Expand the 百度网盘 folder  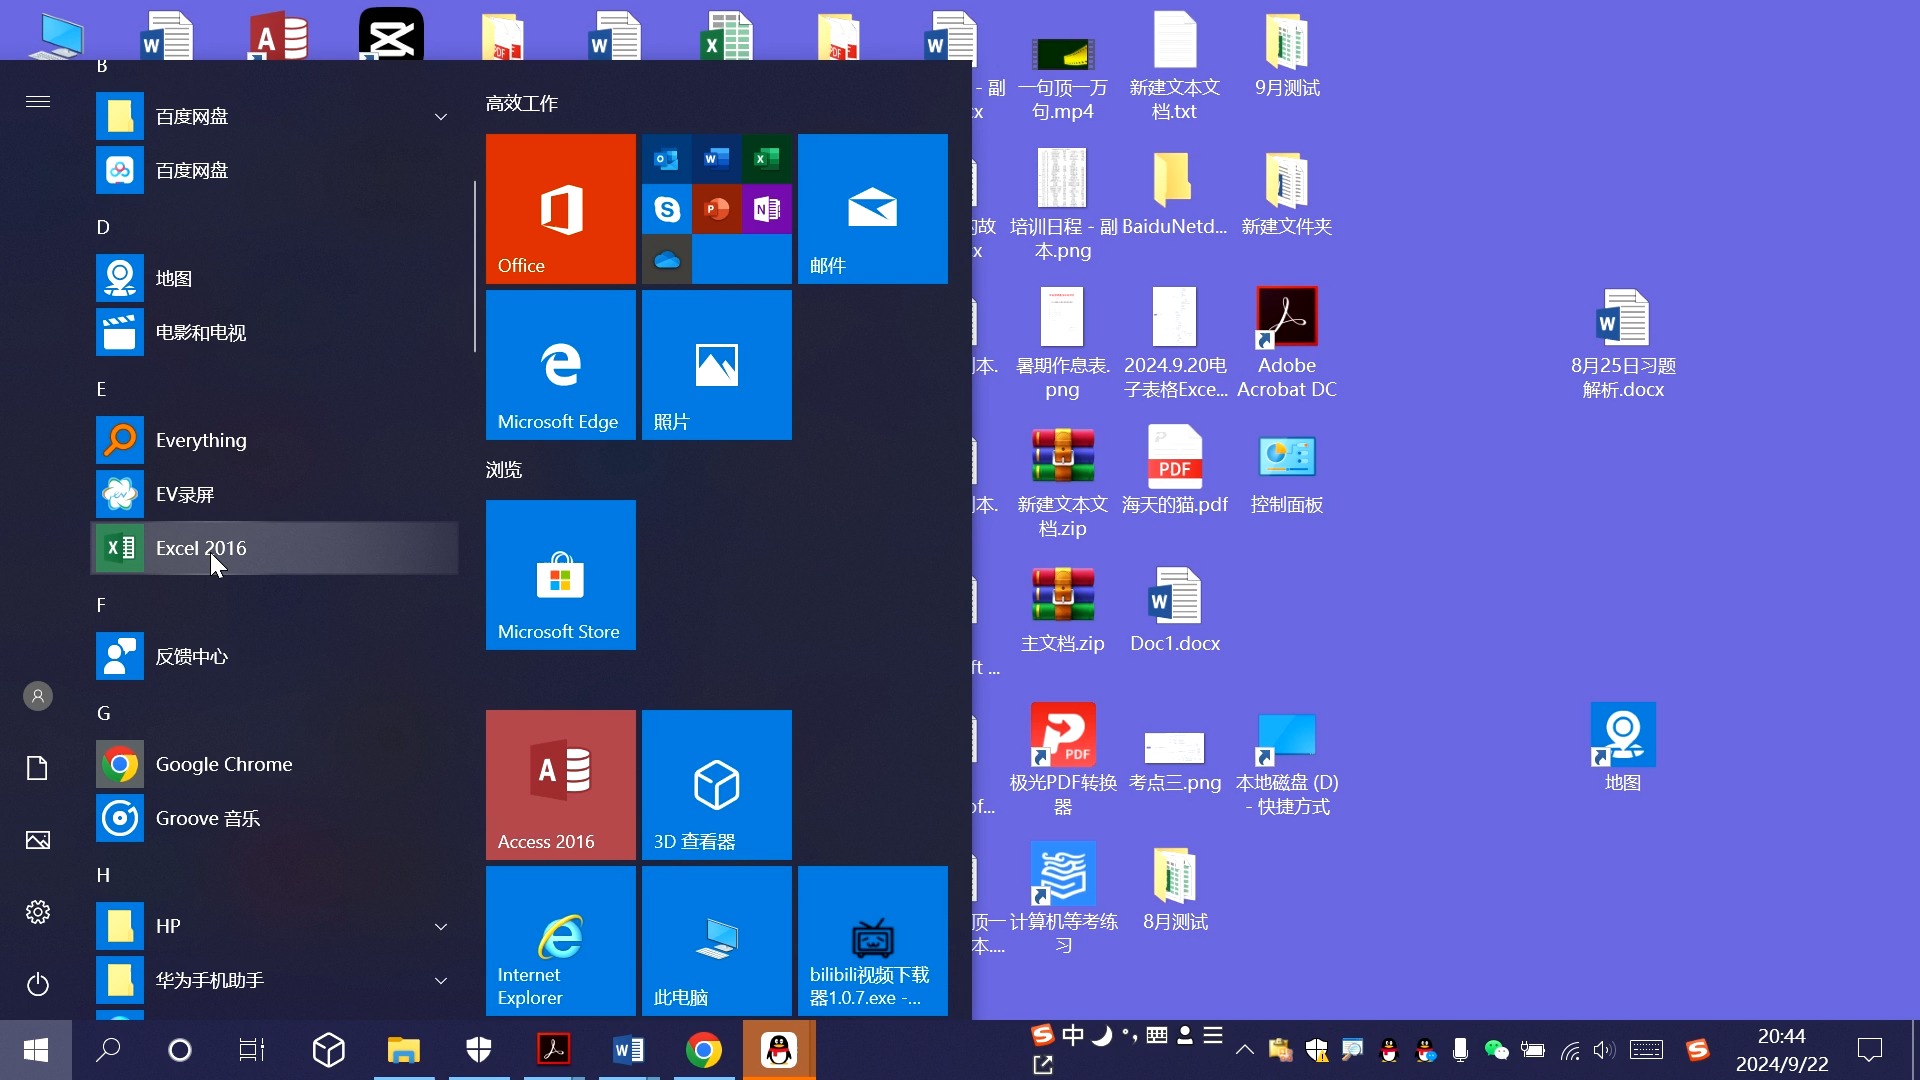[x=440, y=117]
